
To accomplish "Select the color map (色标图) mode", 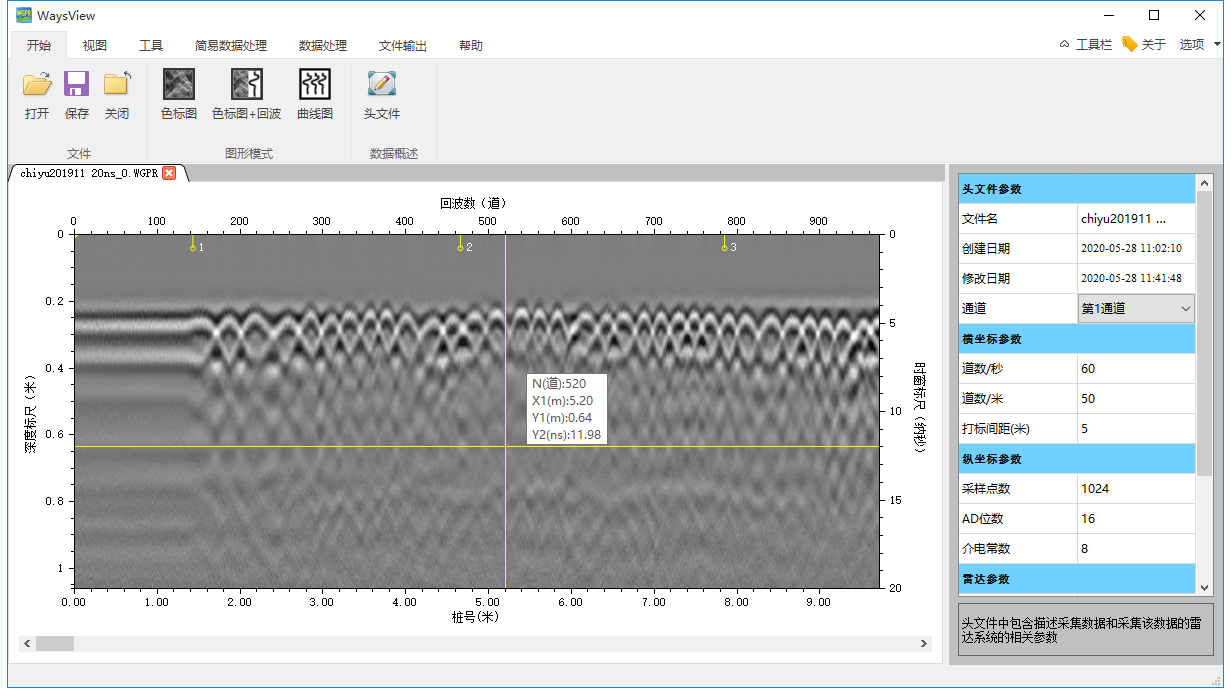I will [179, 84].
